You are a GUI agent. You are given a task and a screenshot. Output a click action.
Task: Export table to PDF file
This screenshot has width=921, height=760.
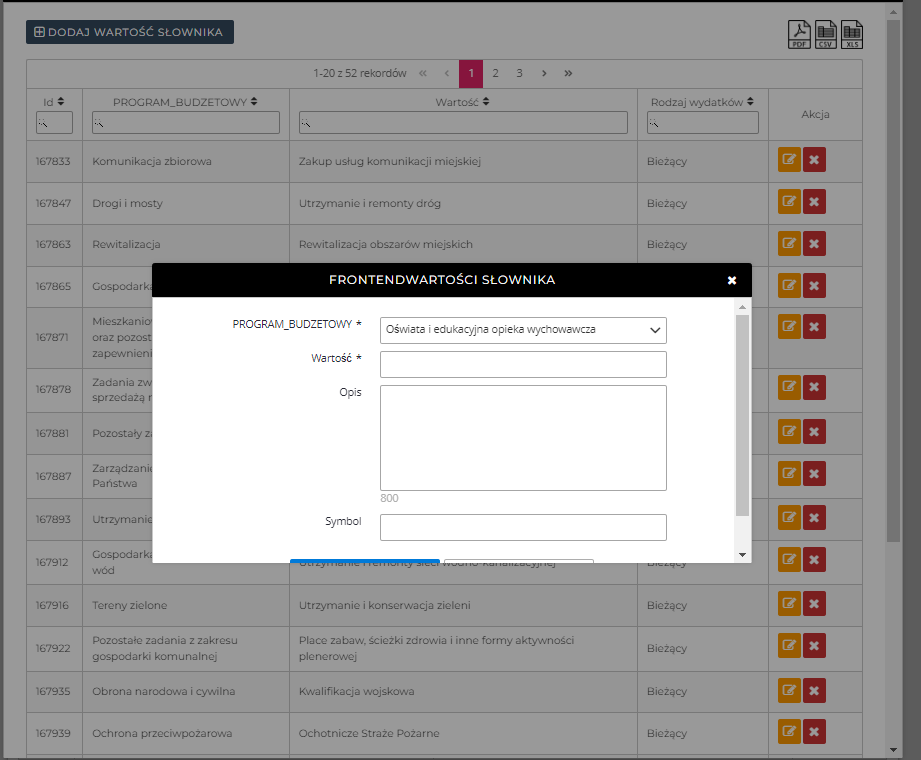point(799,34)
